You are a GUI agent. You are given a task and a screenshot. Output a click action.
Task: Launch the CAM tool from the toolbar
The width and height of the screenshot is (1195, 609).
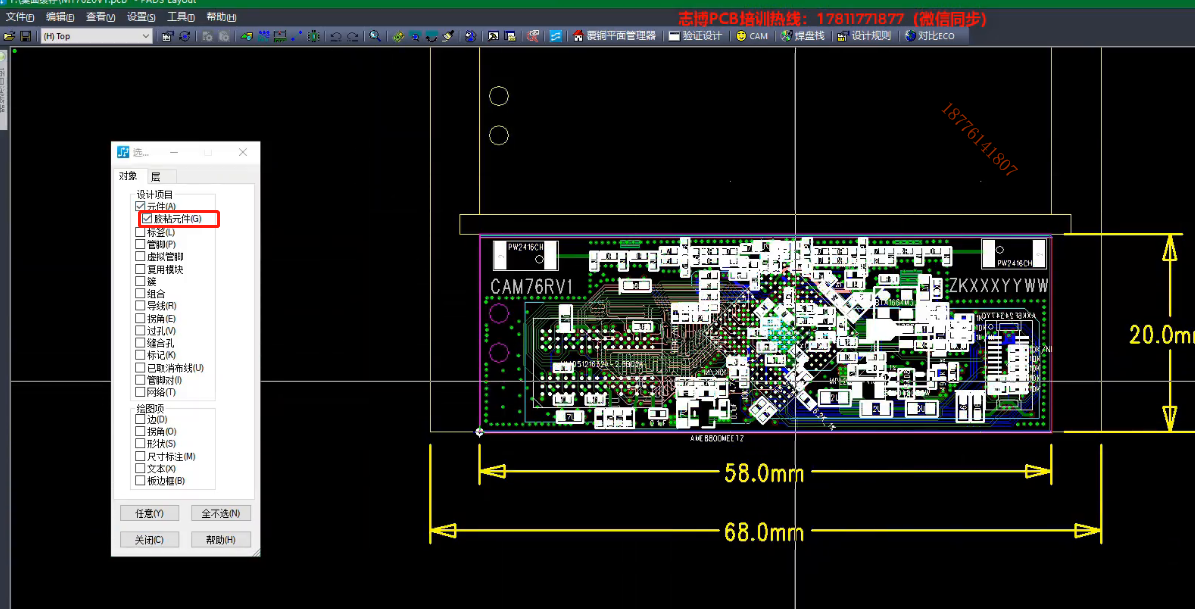tap(751, 35)
